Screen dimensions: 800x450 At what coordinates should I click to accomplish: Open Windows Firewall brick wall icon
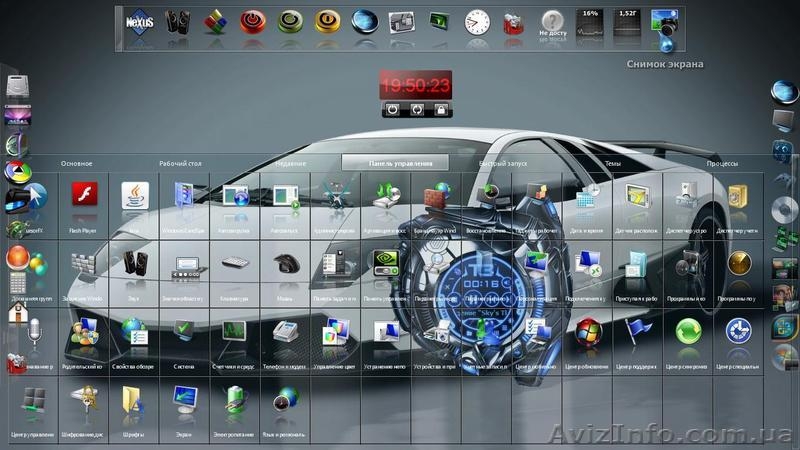435,194
